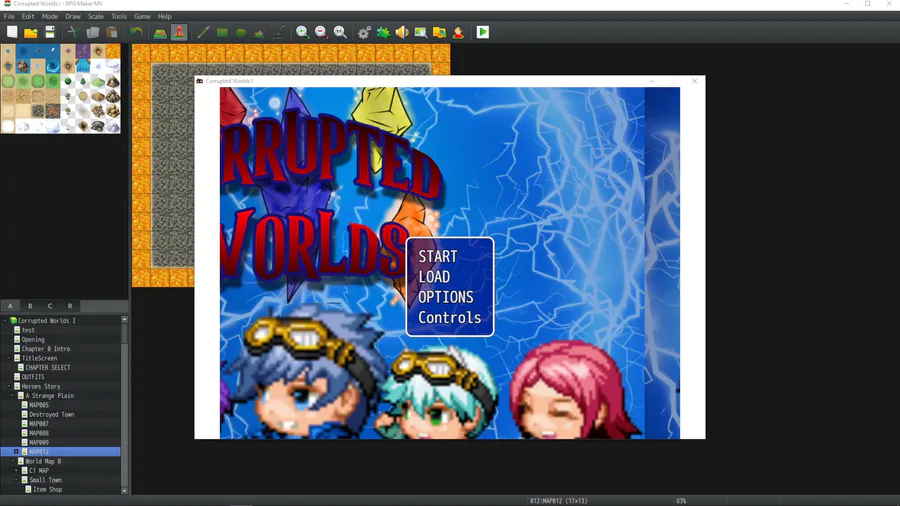Close the Corrupted Worlds I playtest window

pos(695,81)
